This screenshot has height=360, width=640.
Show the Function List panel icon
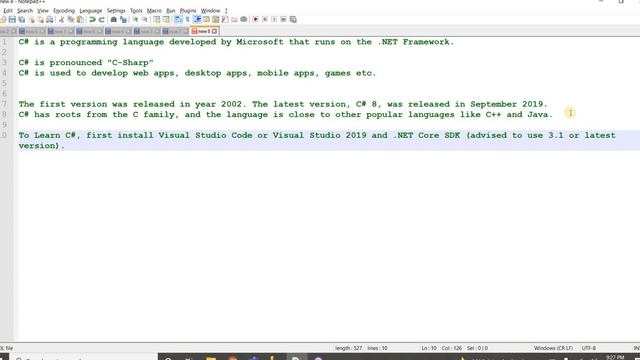(225, 20)
